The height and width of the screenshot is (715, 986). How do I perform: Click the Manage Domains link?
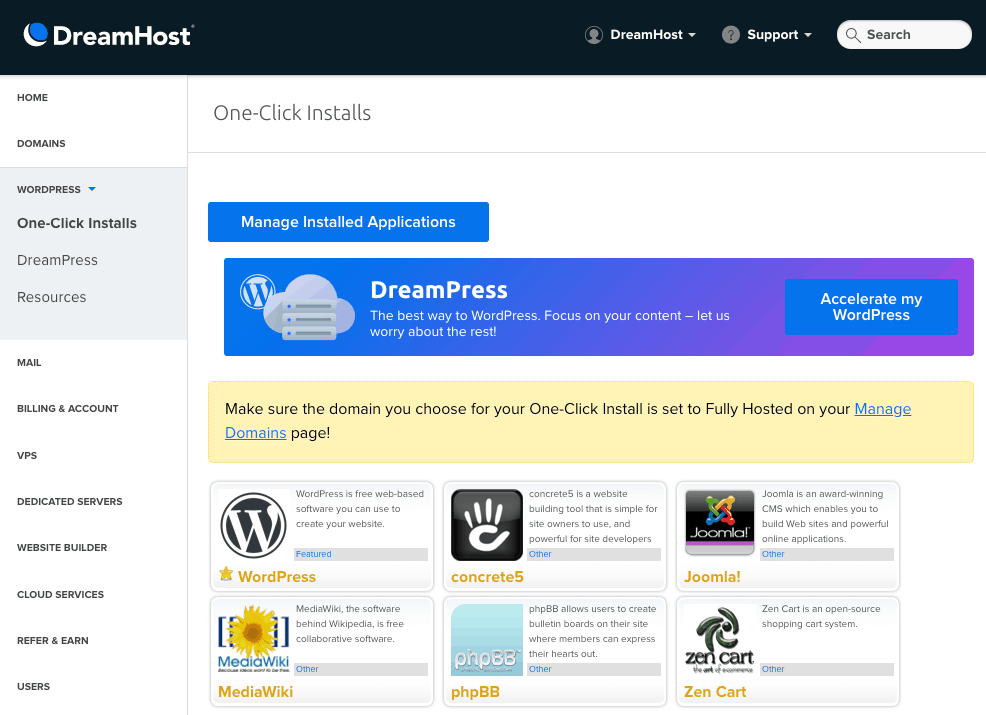[x=882, y=409]
